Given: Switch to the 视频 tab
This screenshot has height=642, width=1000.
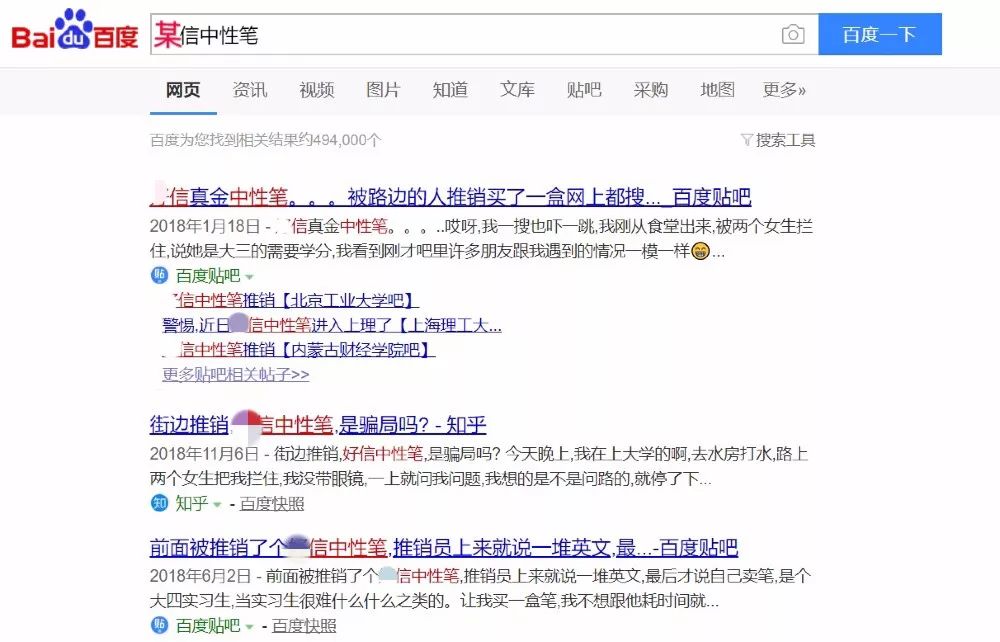Looking at the screenshot, I should (317, 90).
